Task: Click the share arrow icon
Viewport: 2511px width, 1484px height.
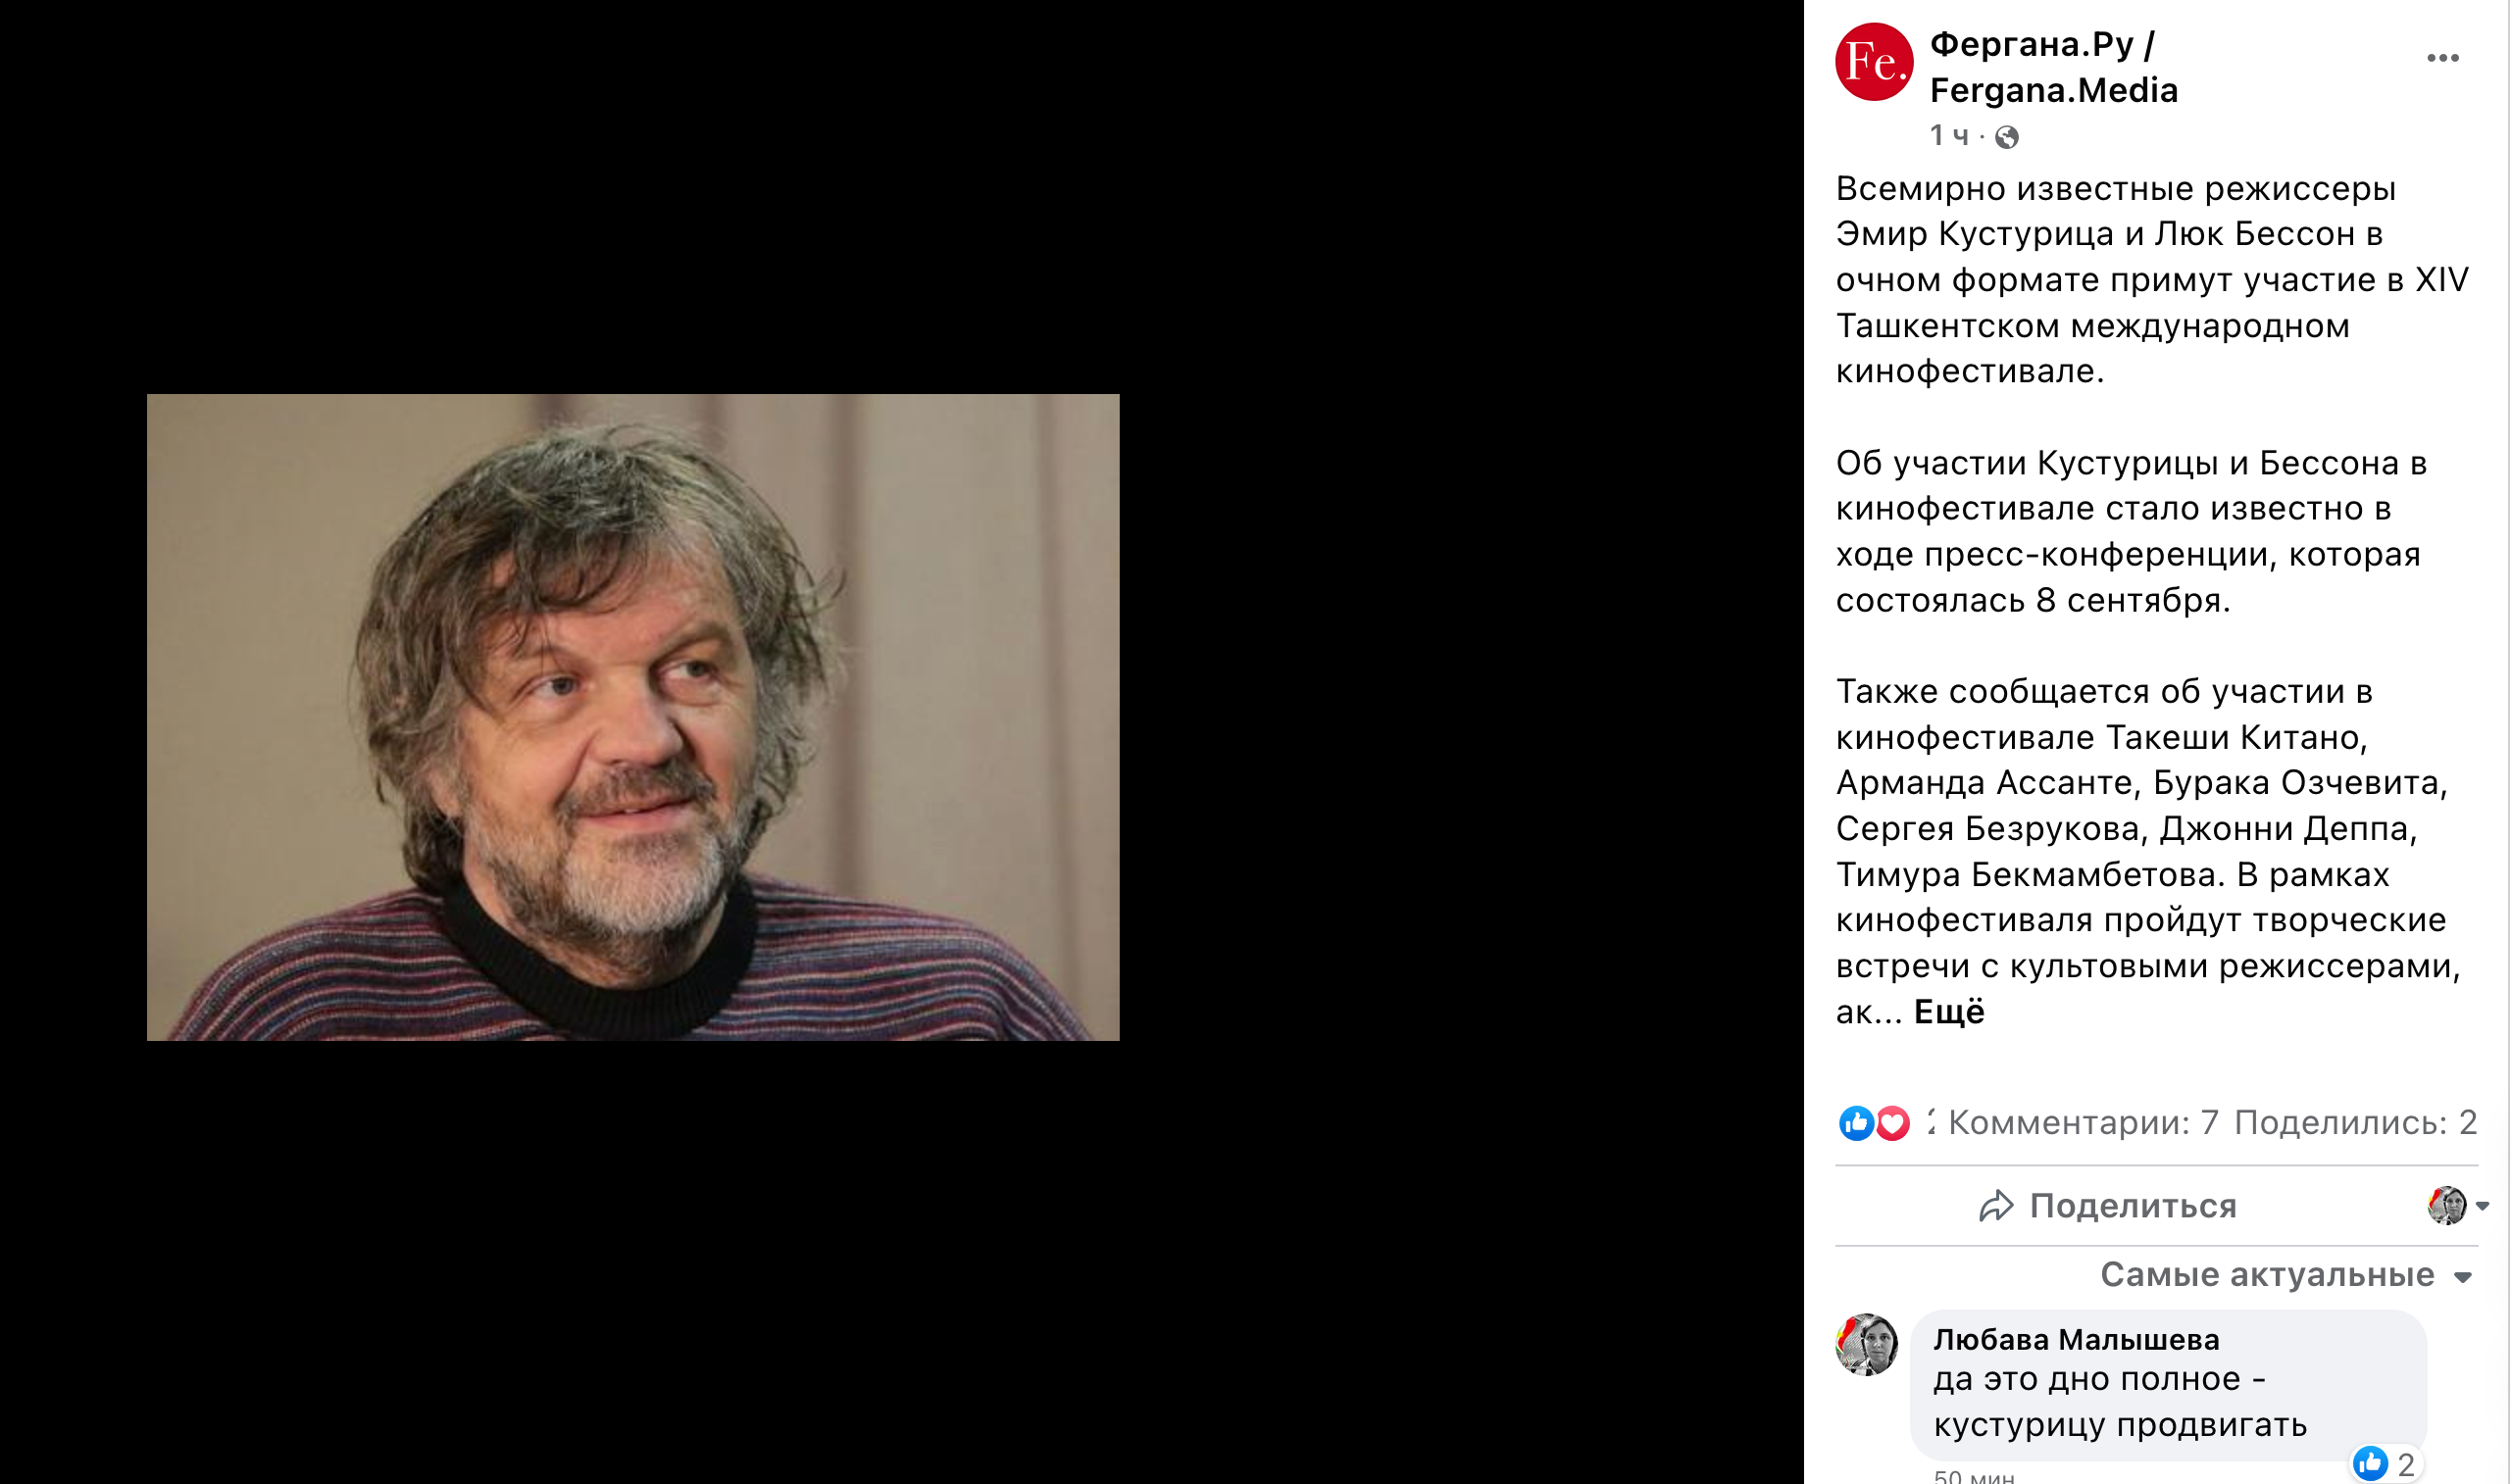Action: click(1995, 1206)
